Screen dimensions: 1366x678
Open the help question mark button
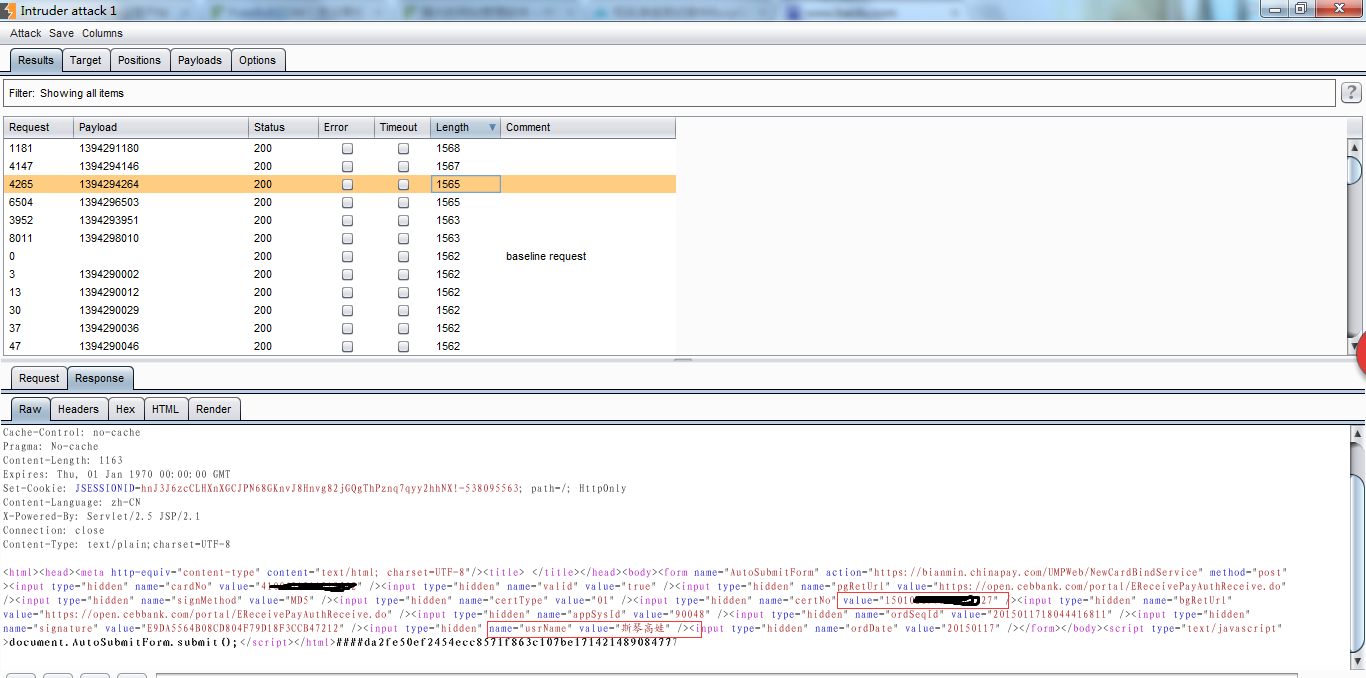click(x=1351, y=93)
